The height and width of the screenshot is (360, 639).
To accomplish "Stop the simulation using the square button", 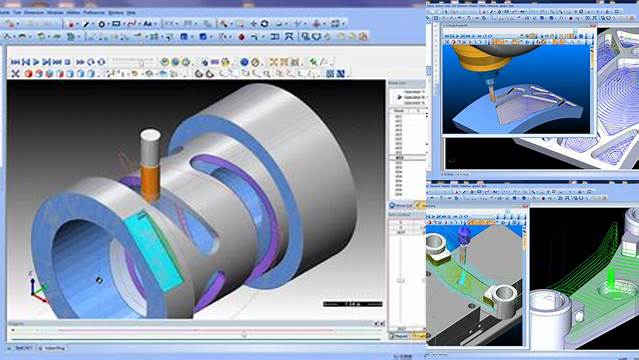I will 68,62.
